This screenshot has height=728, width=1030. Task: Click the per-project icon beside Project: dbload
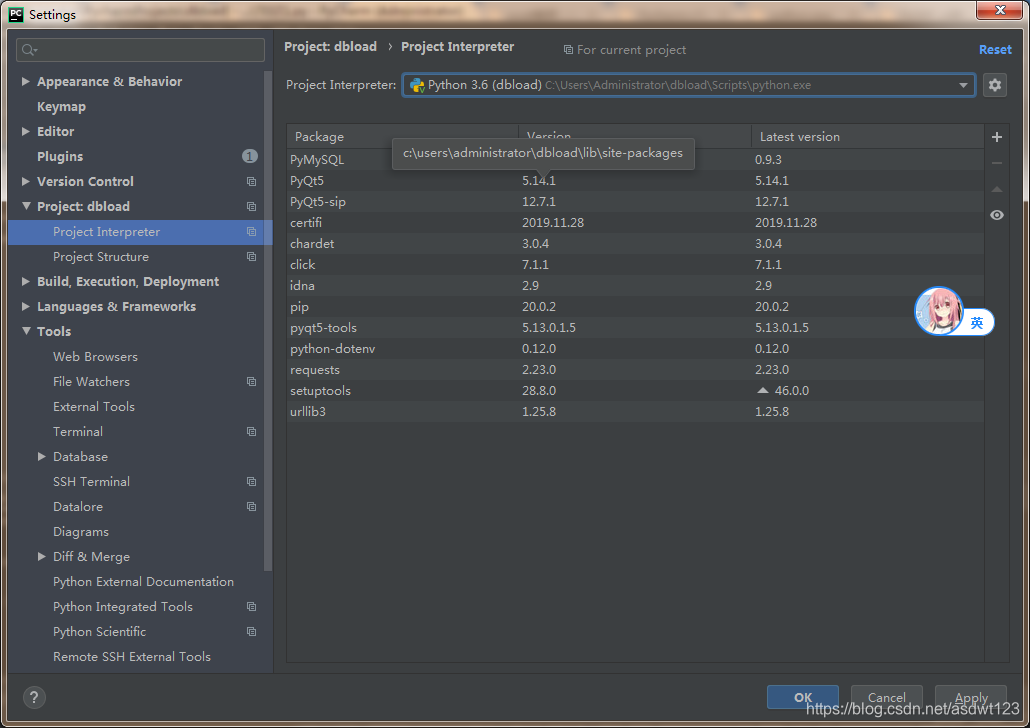251,206
